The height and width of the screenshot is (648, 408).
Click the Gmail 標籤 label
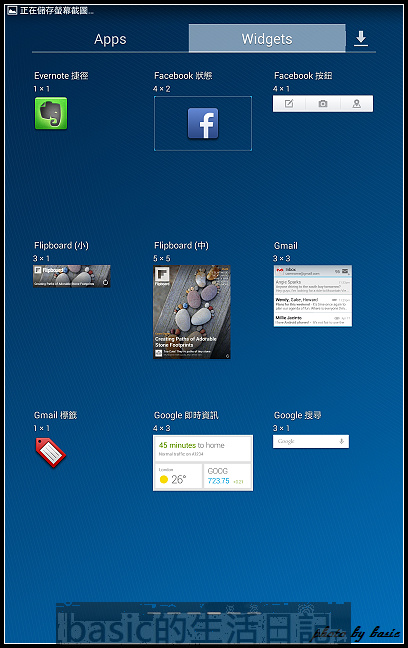coord(55,415)
